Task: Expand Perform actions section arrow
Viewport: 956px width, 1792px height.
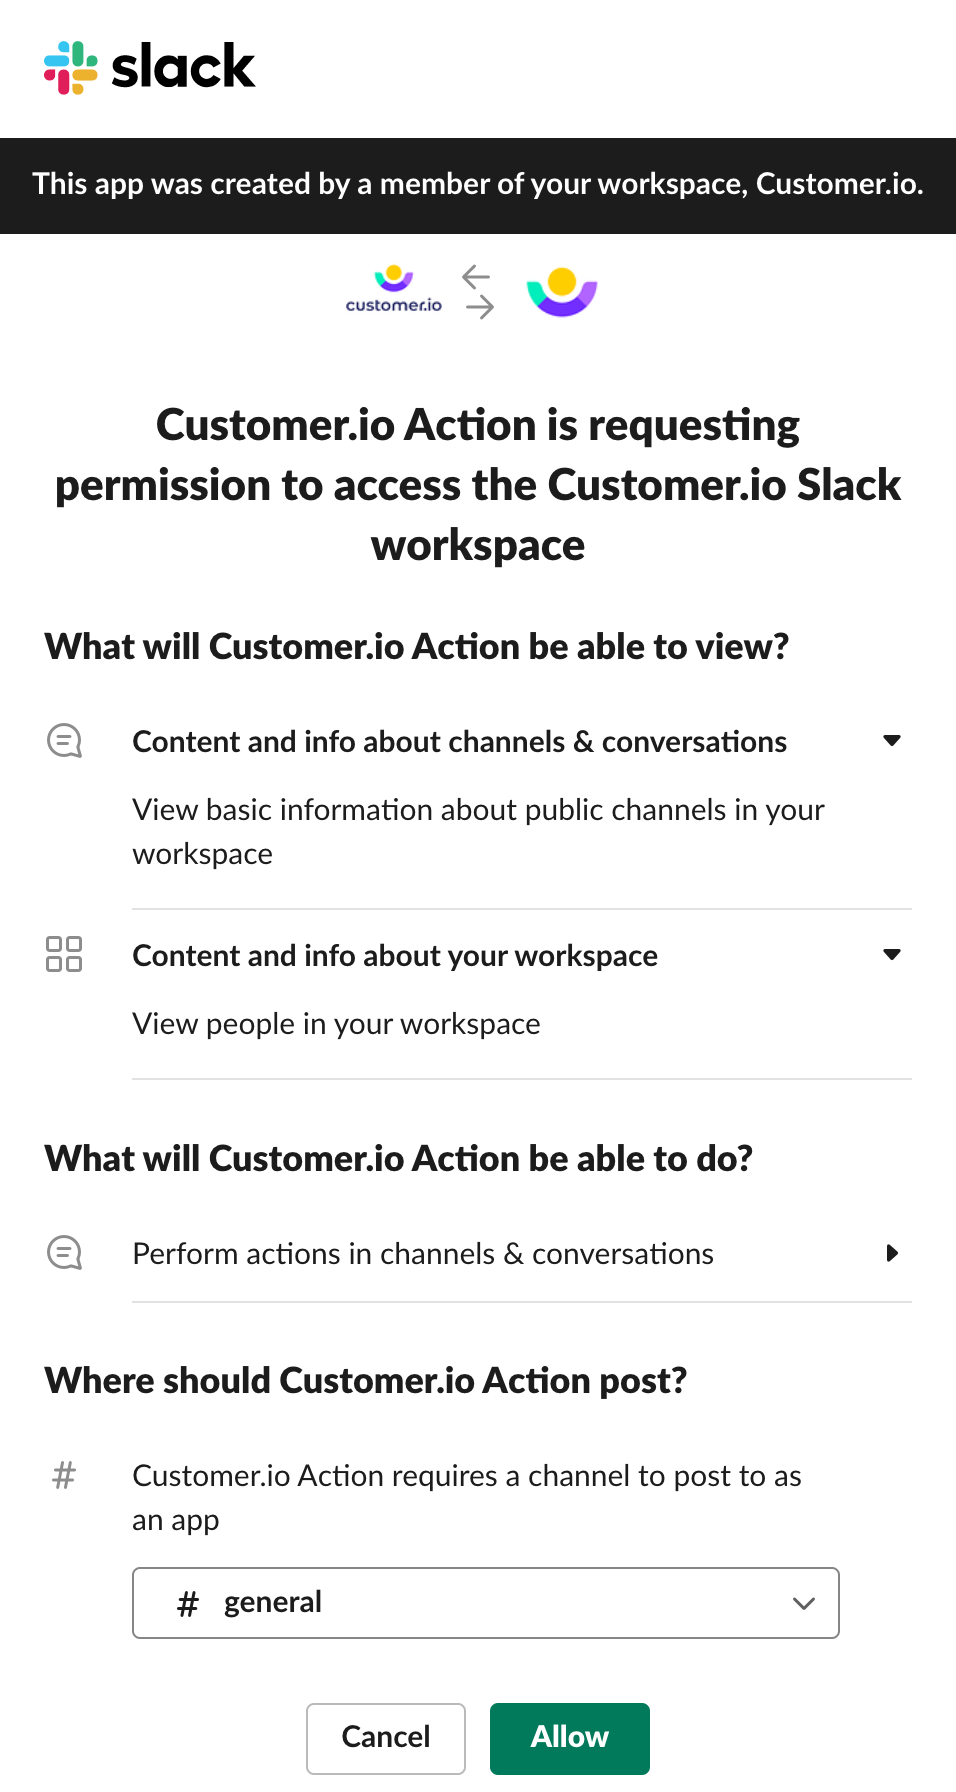Action: coord(892,1253)
